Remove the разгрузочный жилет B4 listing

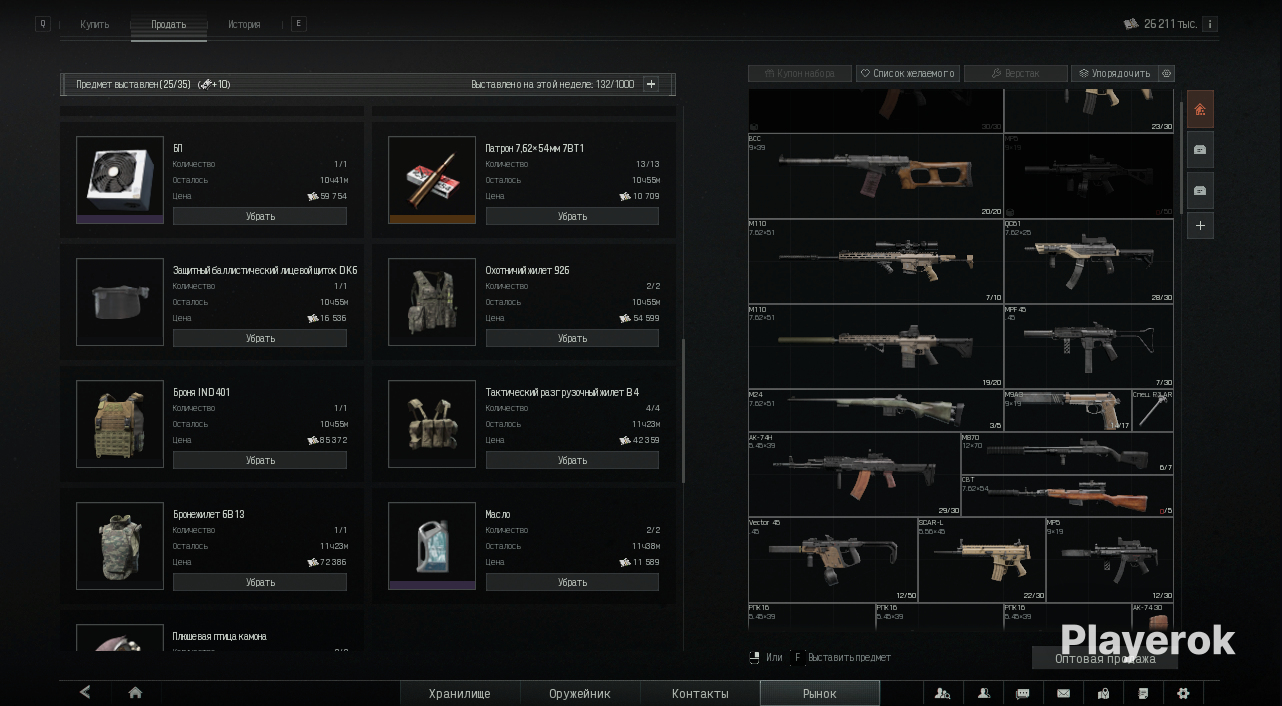pyautogui.click(x=572, y=460)
